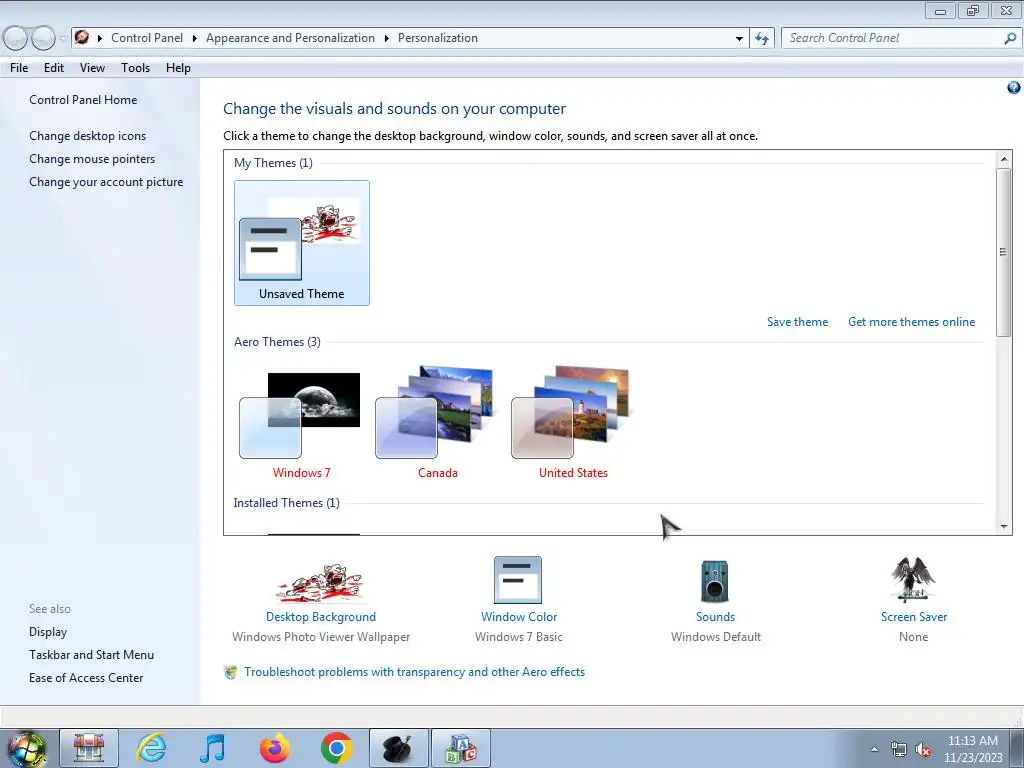Image resolution: width=1024 pixels, height=768 pixels.
Task: Open the View menu
Action: click(x=92, y=68)
